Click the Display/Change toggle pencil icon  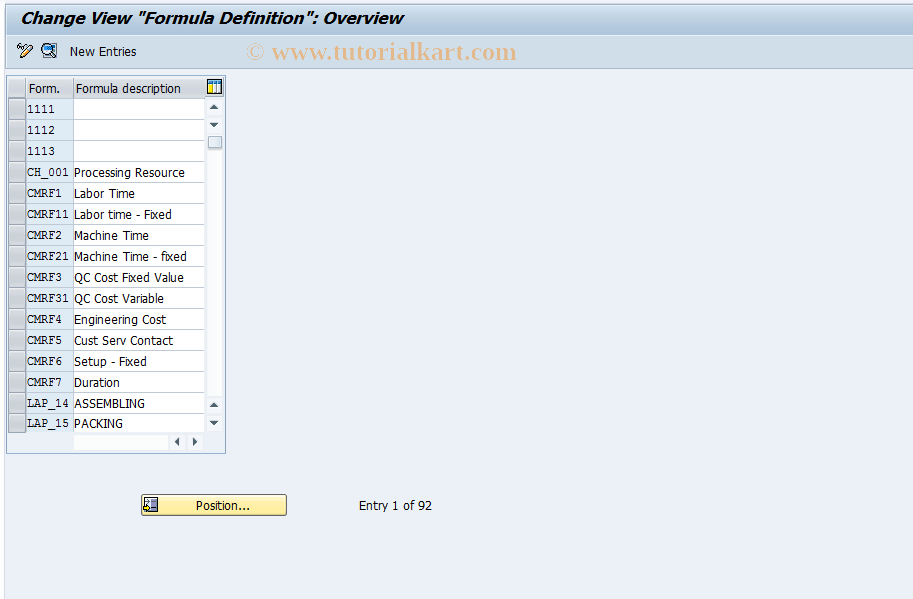tap(24, 51)
